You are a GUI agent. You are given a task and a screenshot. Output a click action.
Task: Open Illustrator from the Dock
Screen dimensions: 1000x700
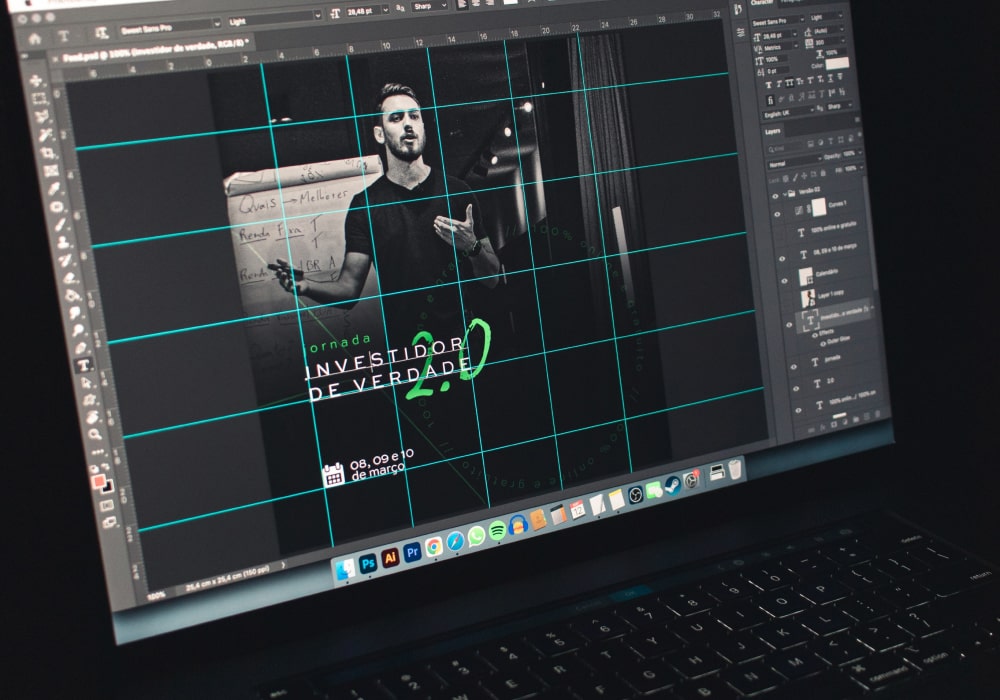(390, 558)
